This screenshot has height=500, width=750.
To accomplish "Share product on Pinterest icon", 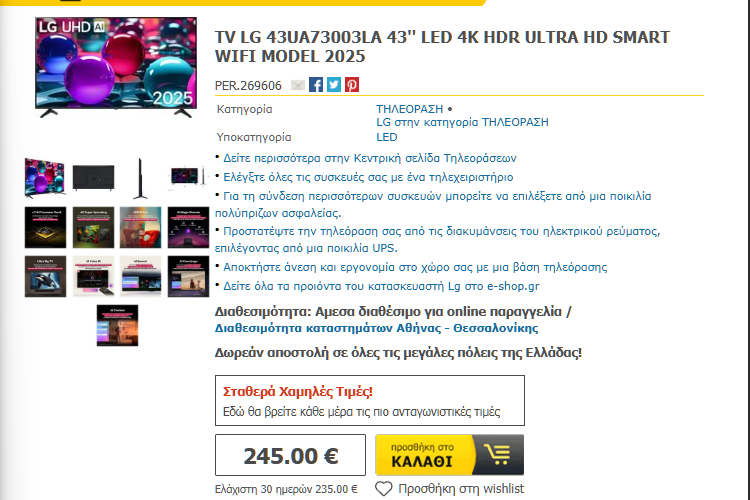I will 352,85.
